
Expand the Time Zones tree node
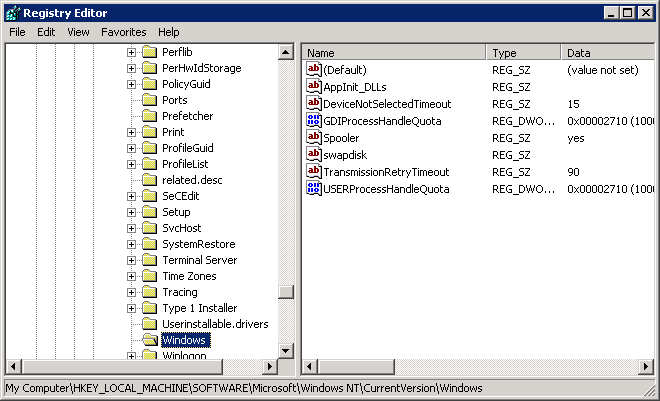pos(131,276)
